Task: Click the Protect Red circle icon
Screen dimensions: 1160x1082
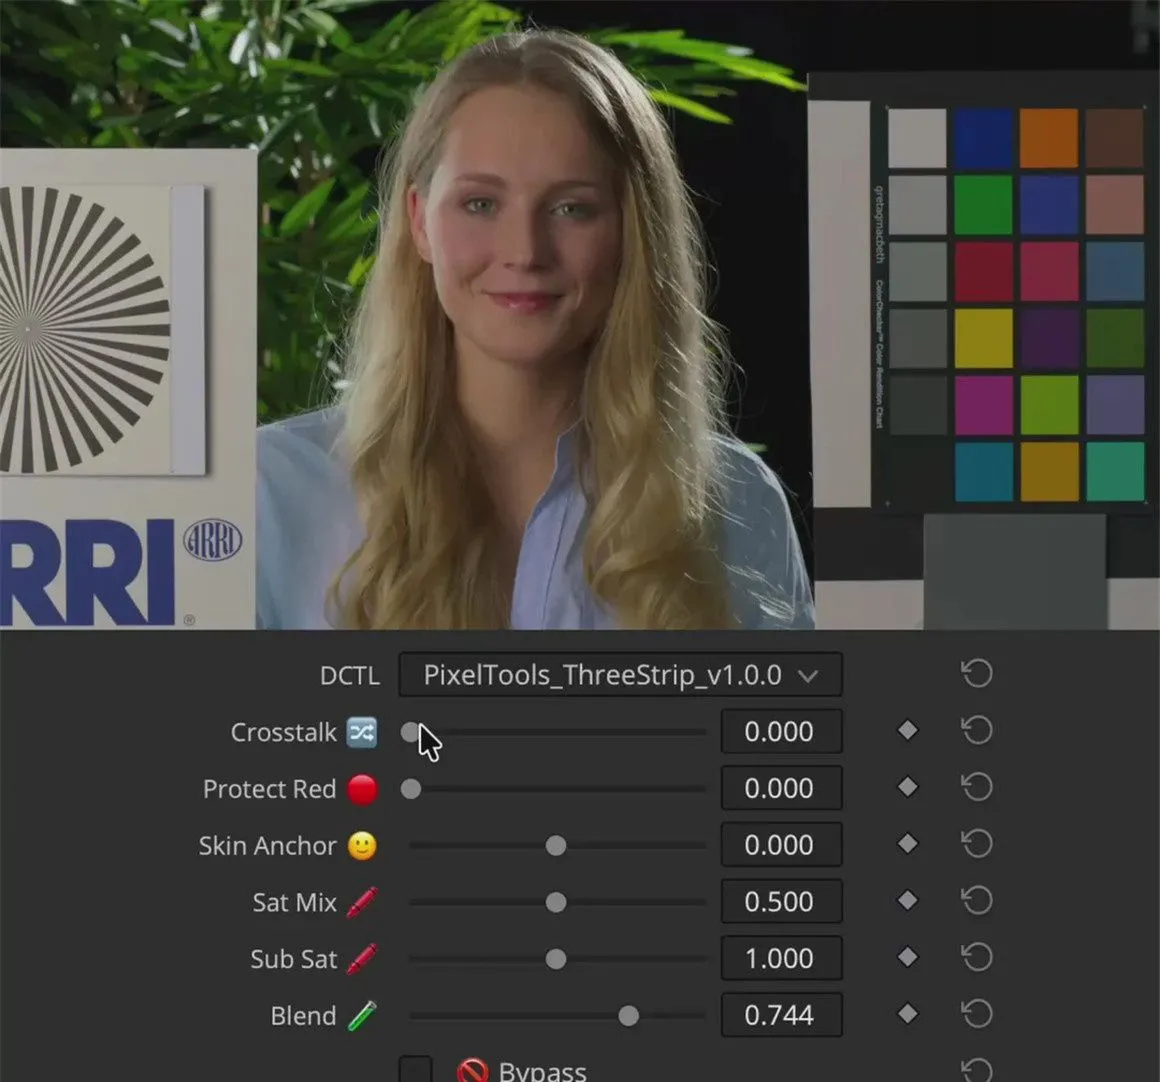Action: 362,789
